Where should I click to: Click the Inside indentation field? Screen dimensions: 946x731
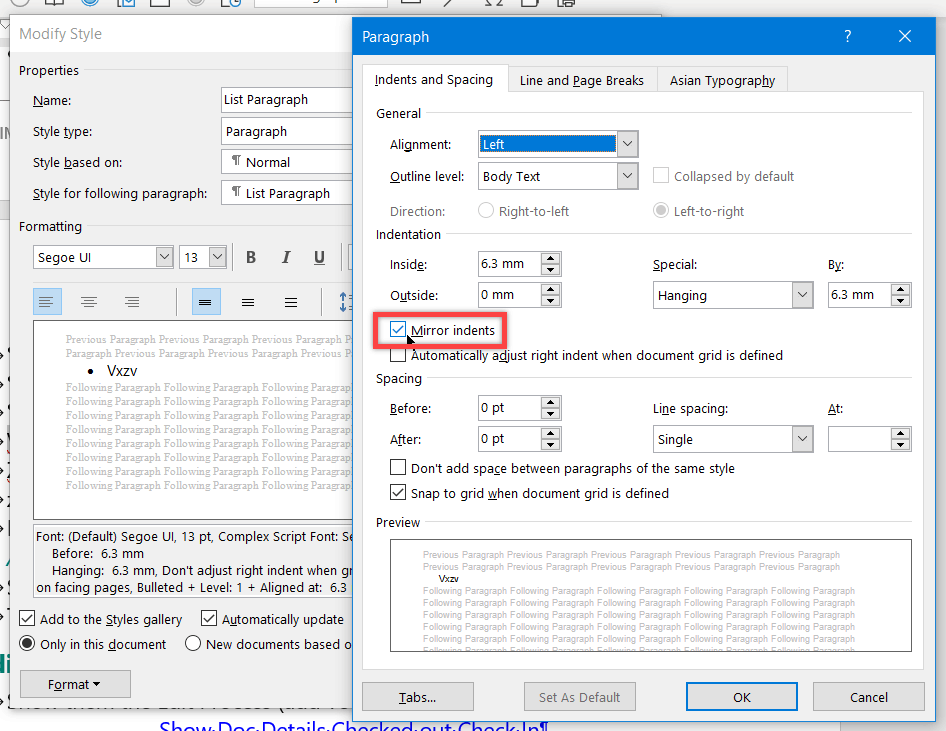509,264
